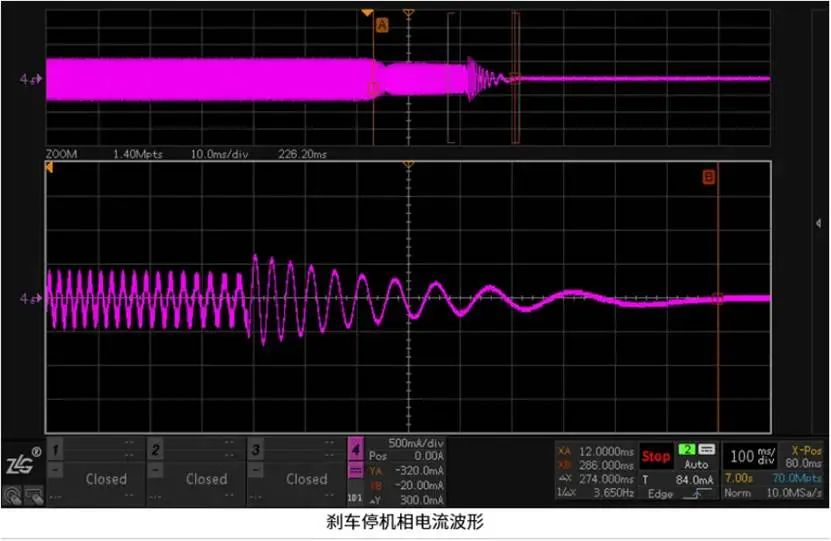
Task: Click the trigger level 84.0mA value
Action: click(x=695, y=480)
